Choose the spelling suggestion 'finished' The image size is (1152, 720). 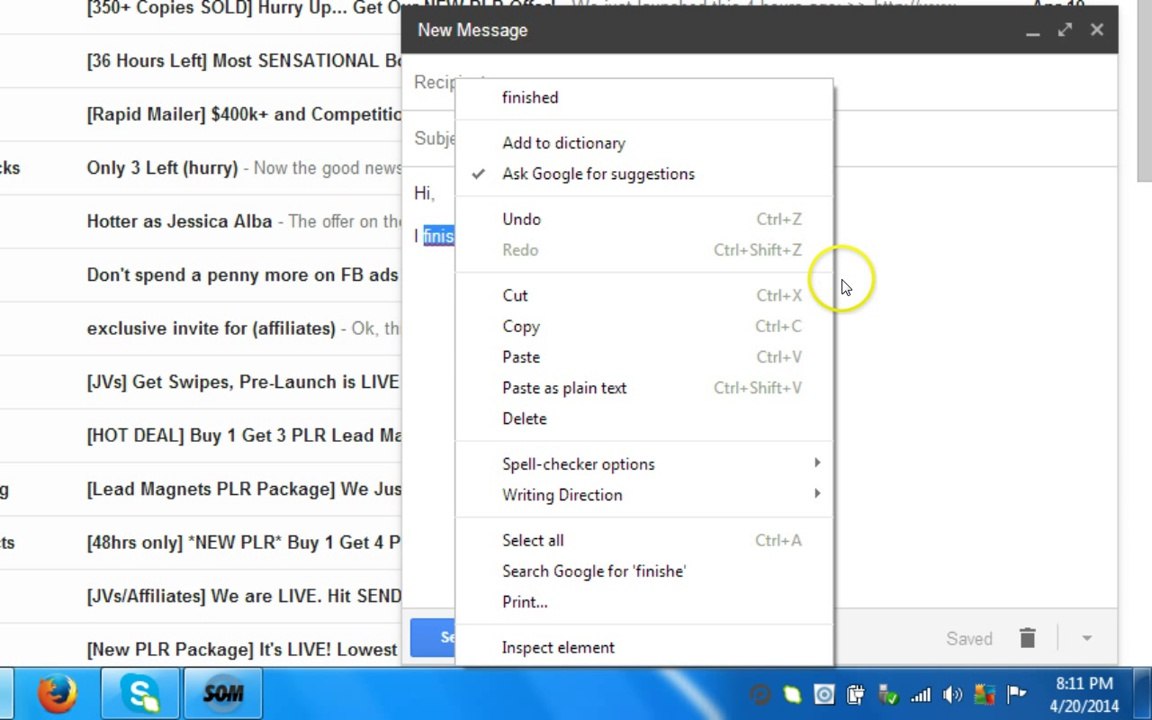pyautogui.click(x=644, y=98)
